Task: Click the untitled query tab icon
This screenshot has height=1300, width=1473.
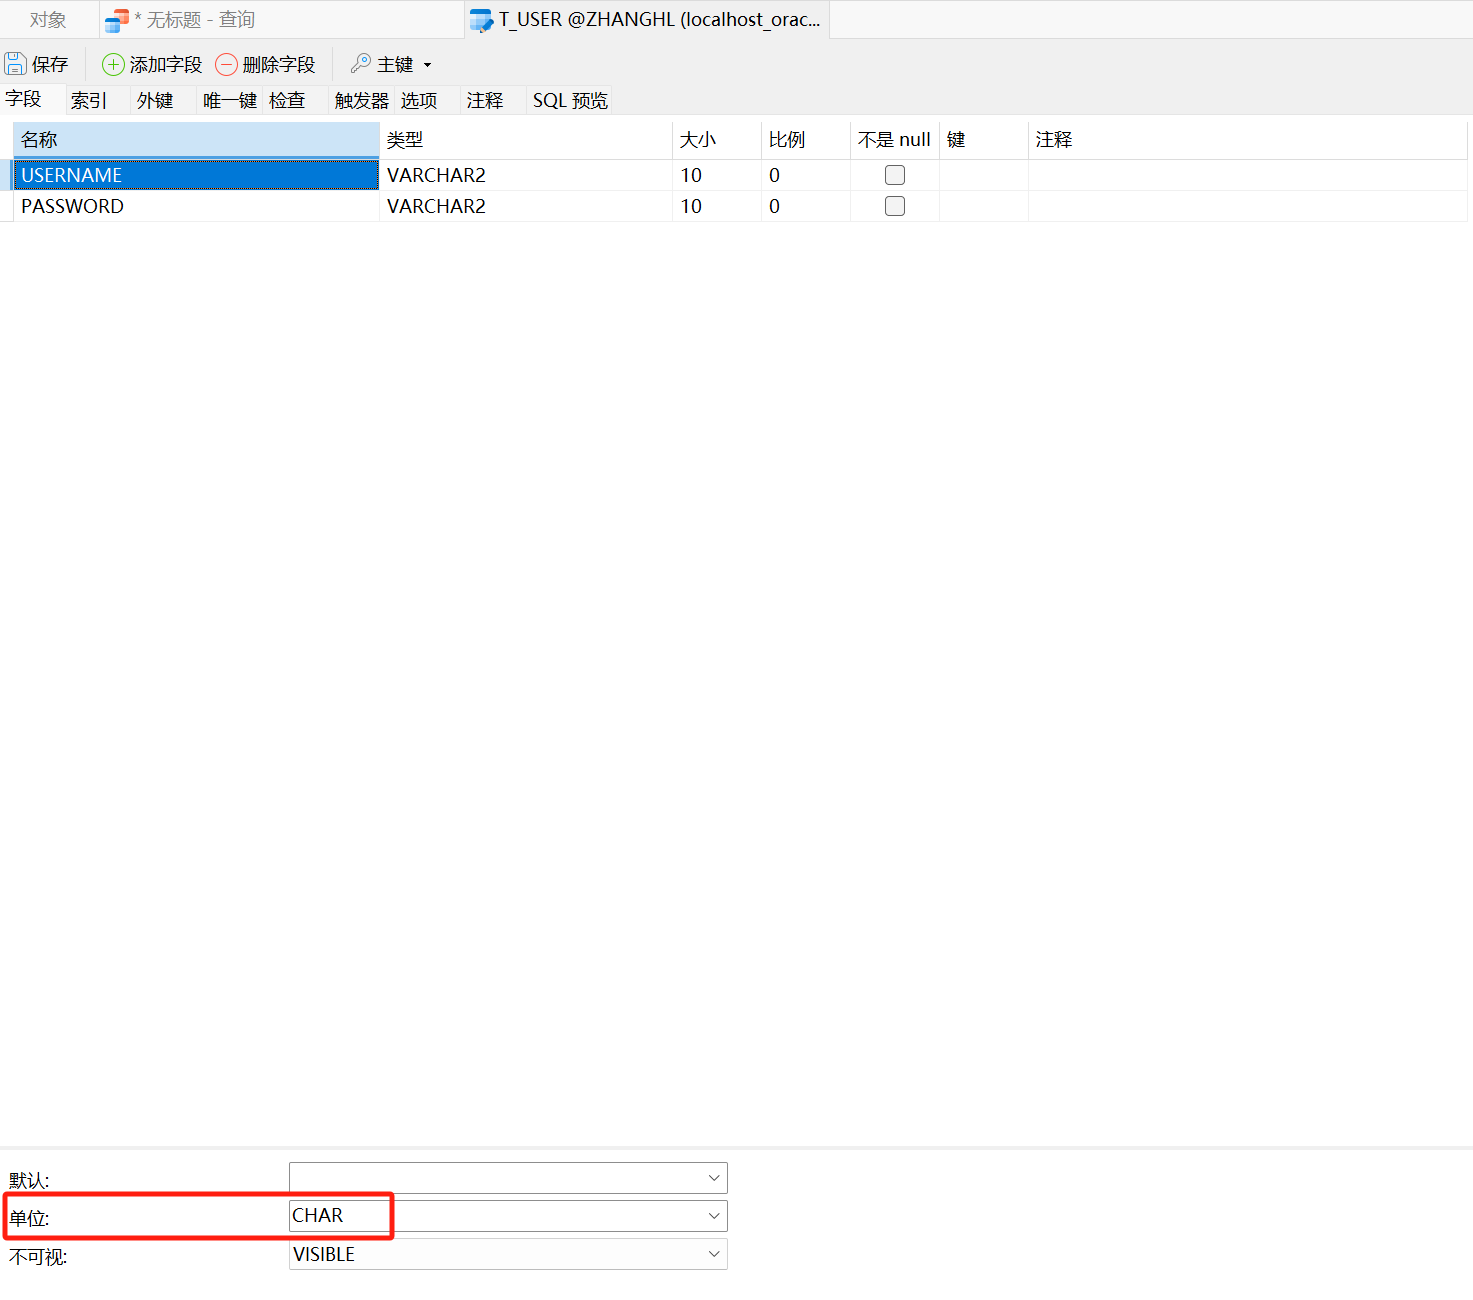Action: pyautogui.click(x=117, y=20)
